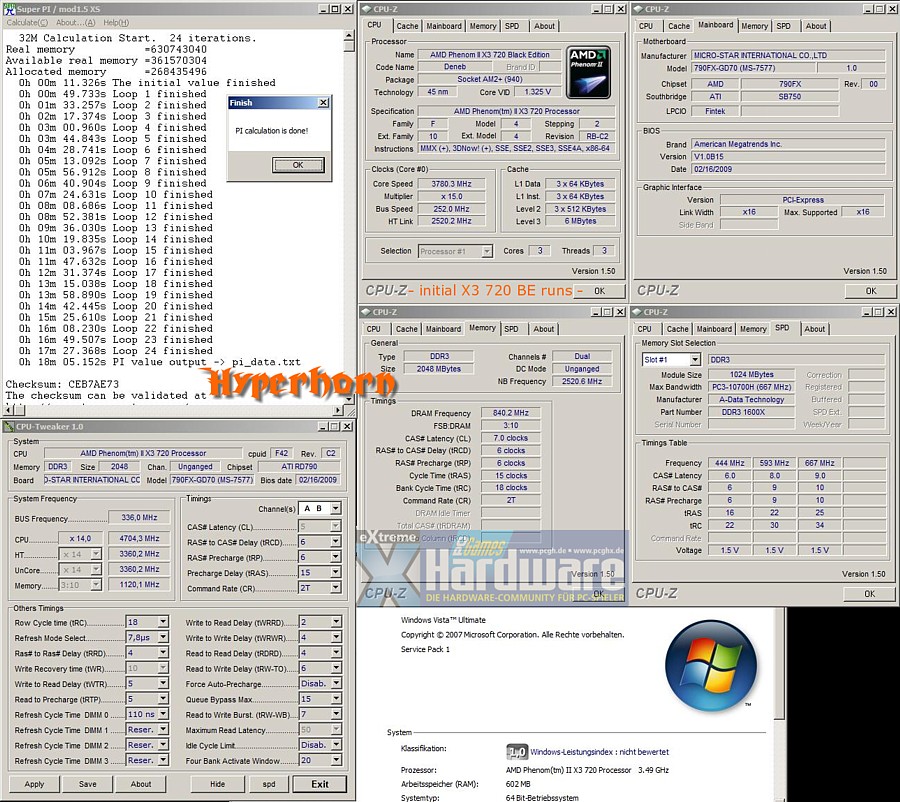
Task: Click the CPU multiplier x 14,0 field
Action: pos(80,538)
